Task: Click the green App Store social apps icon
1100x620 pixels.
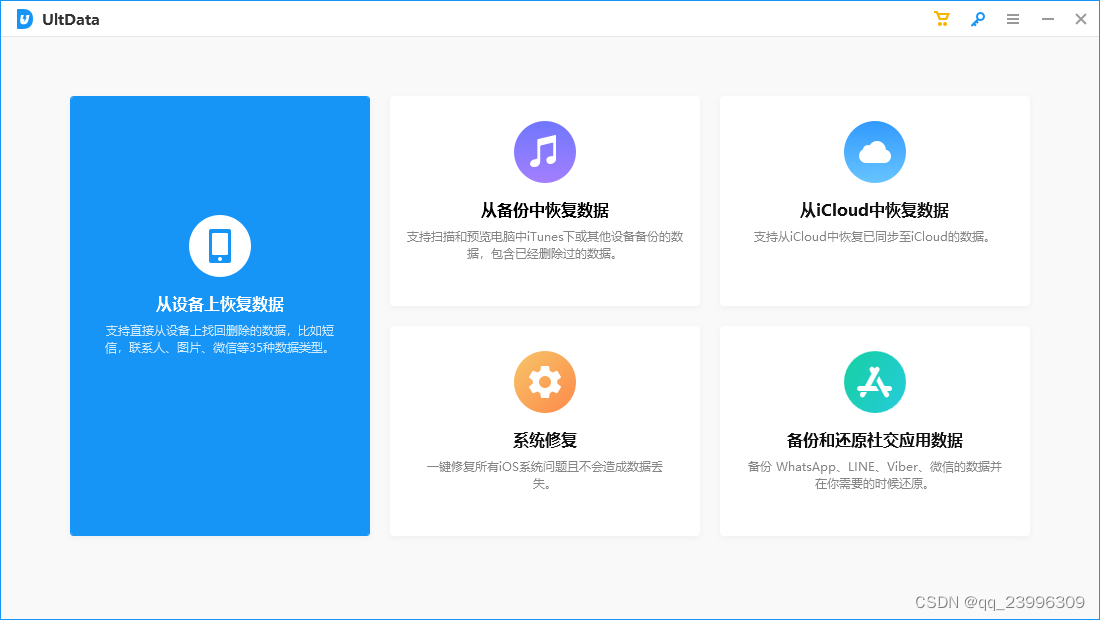Action: click(x=874, y=382)
